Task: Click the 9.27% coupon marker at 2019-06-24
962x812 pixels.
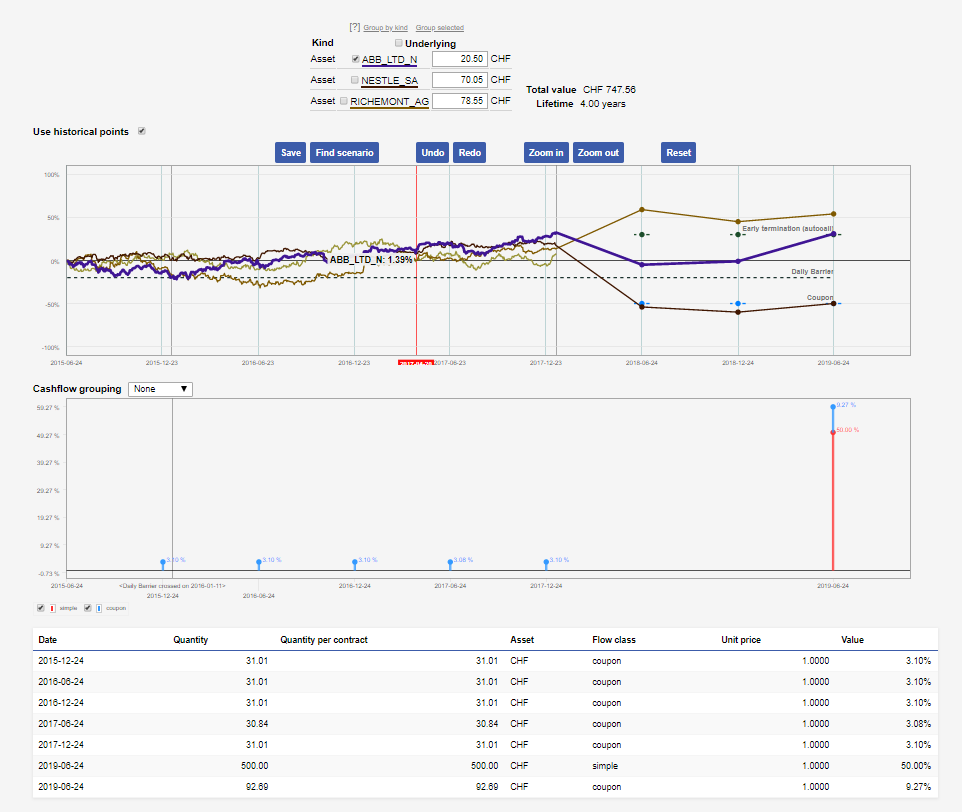Action: pyautogui.click(x=833, y=406)
